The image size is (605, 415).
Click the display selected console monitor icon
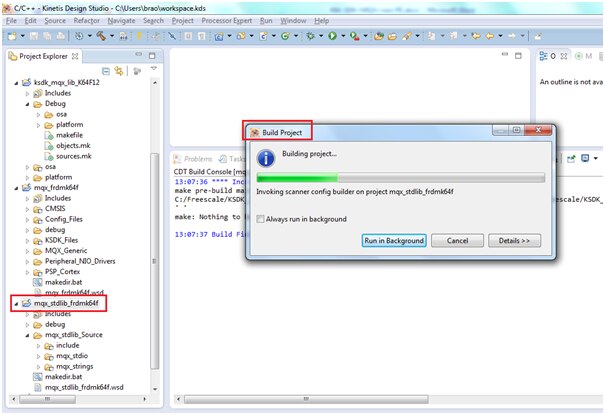pyautogui.click(x=585, y=158)
